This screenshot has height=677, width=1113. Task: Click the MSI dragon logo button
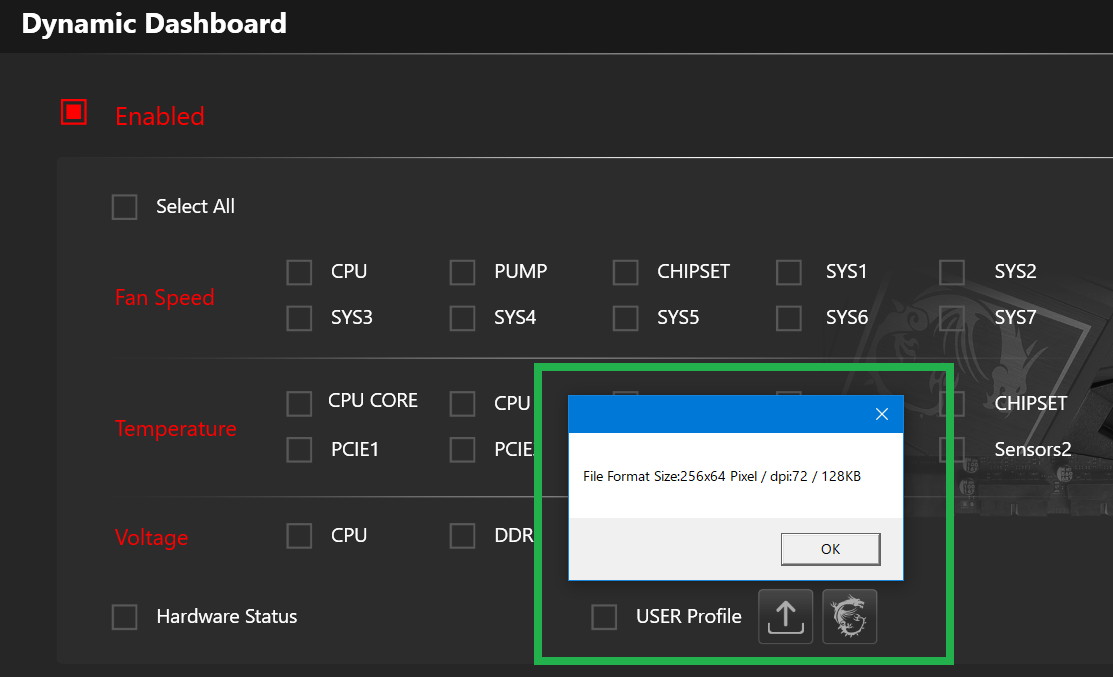(849, 616)
